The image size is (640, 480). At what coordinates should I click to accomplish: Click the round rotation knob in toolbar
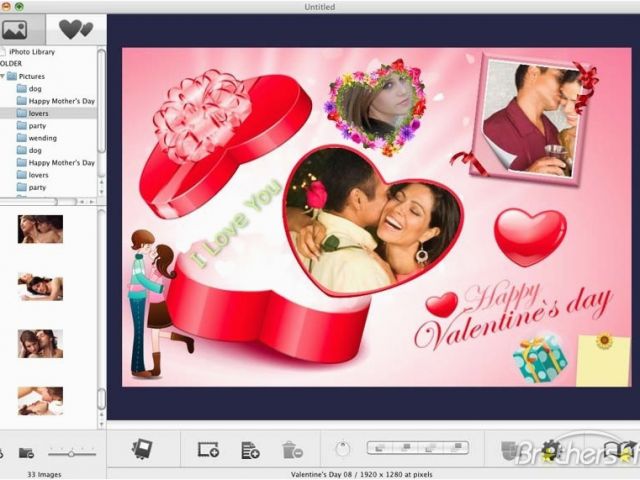point(342,450)
